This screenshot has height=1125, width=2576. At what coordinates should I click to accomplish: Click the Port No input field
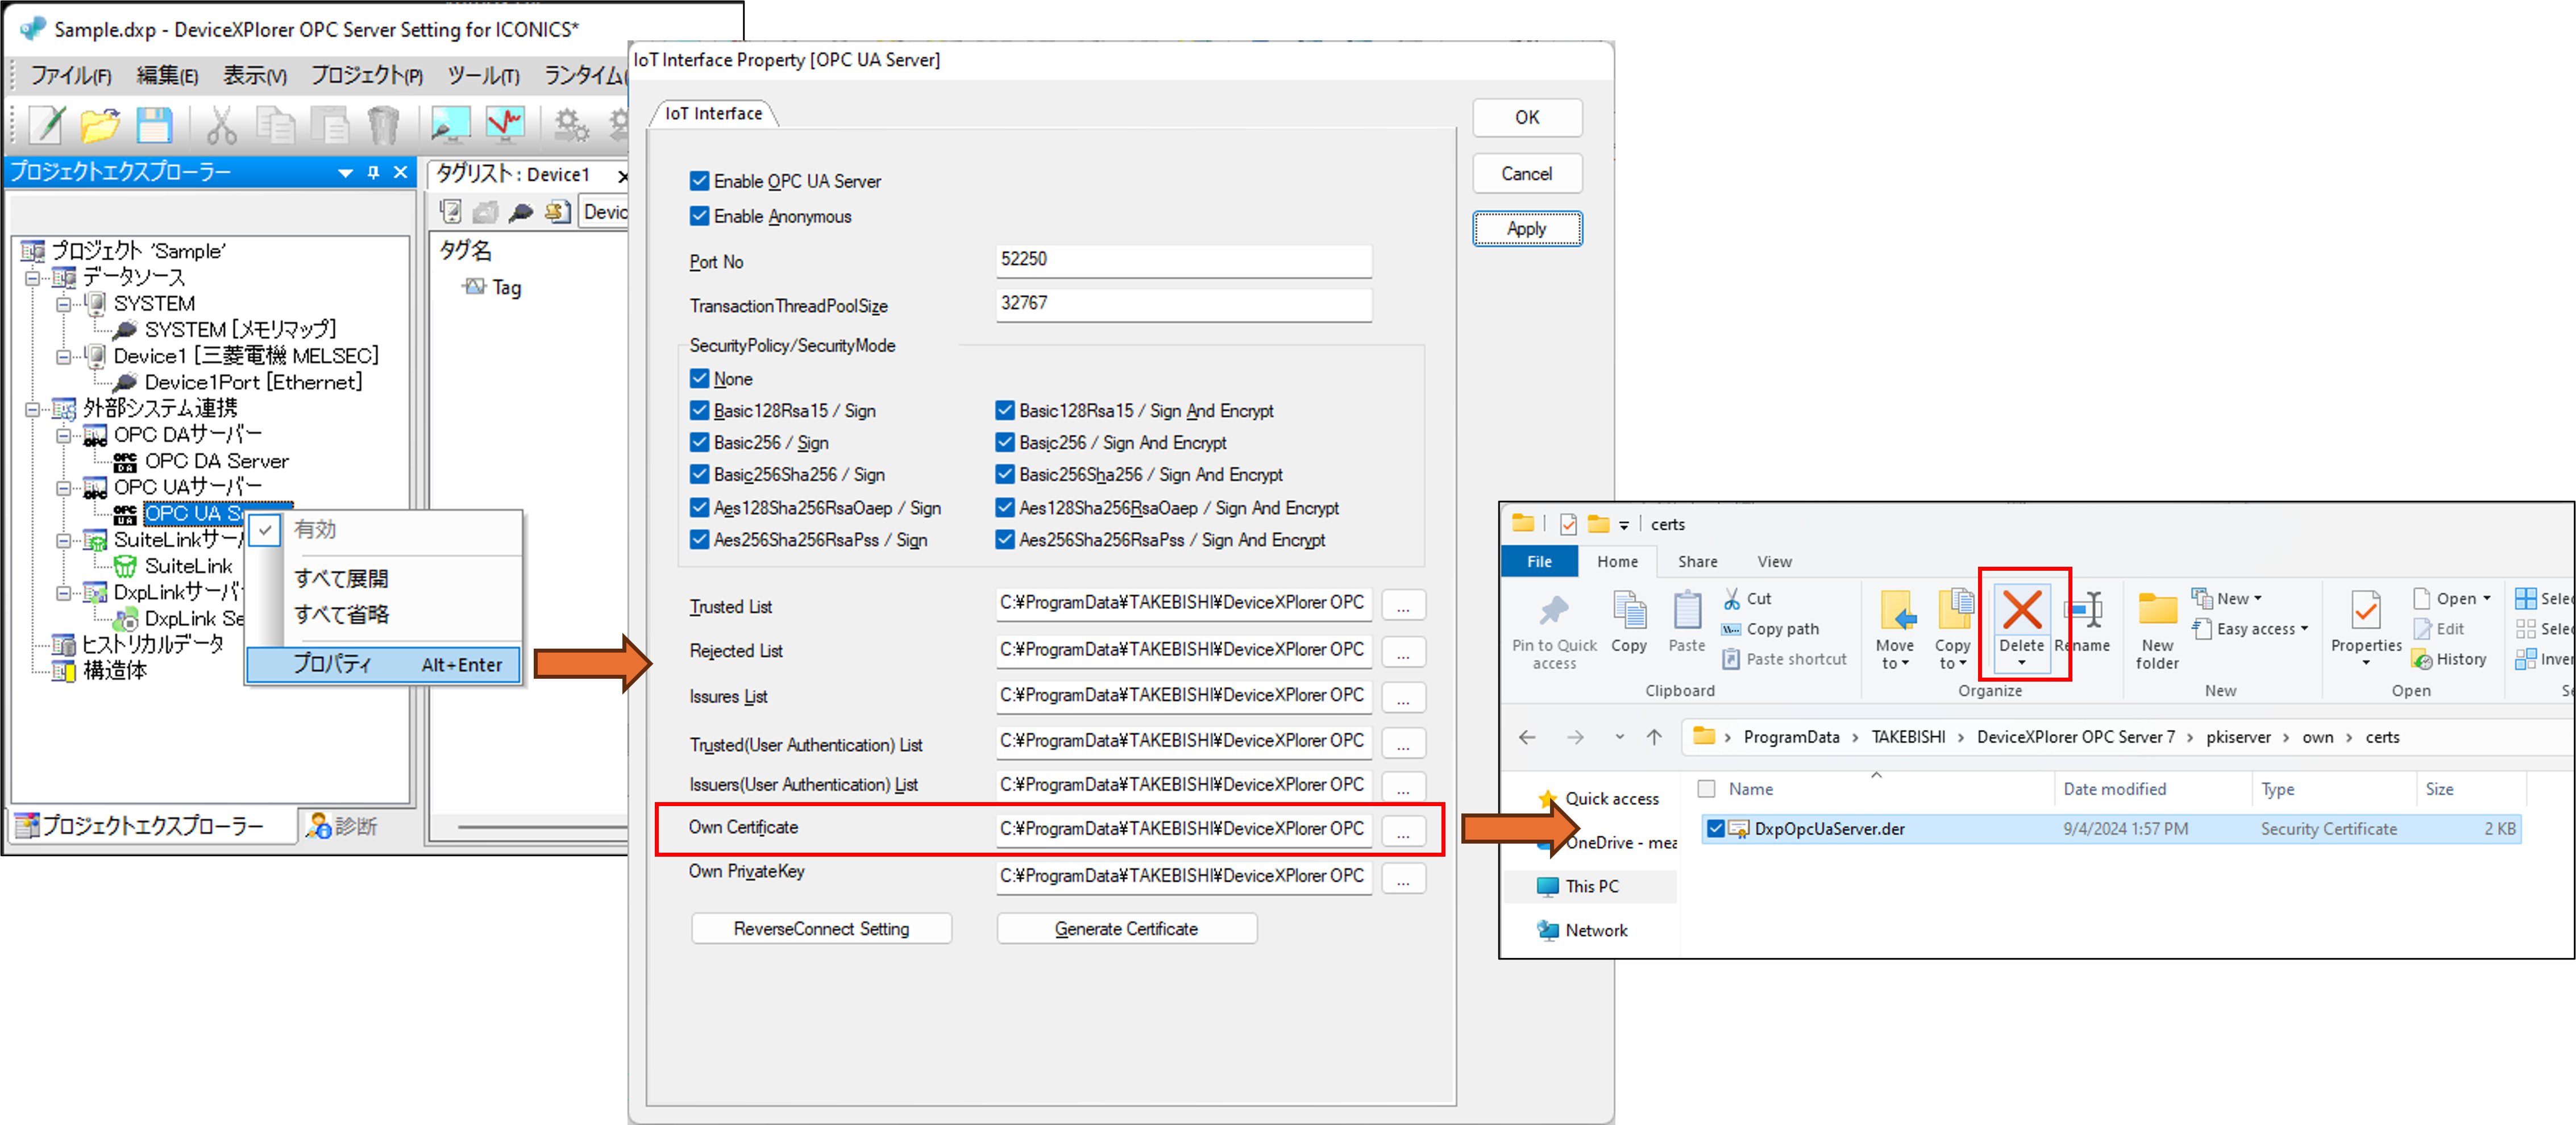tap(1183, 260)
